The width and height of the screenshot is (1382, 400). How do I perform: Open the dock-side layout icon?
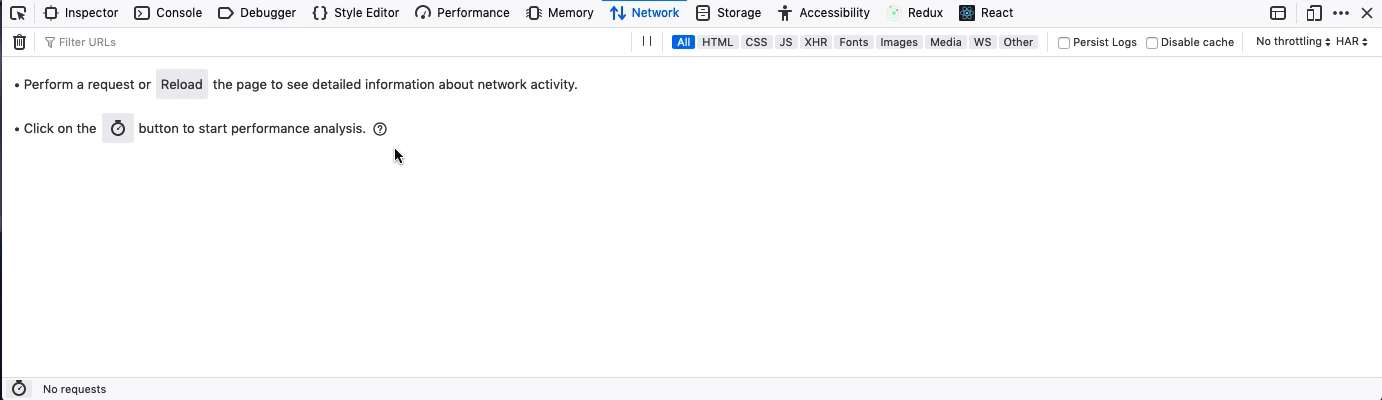1278,13
